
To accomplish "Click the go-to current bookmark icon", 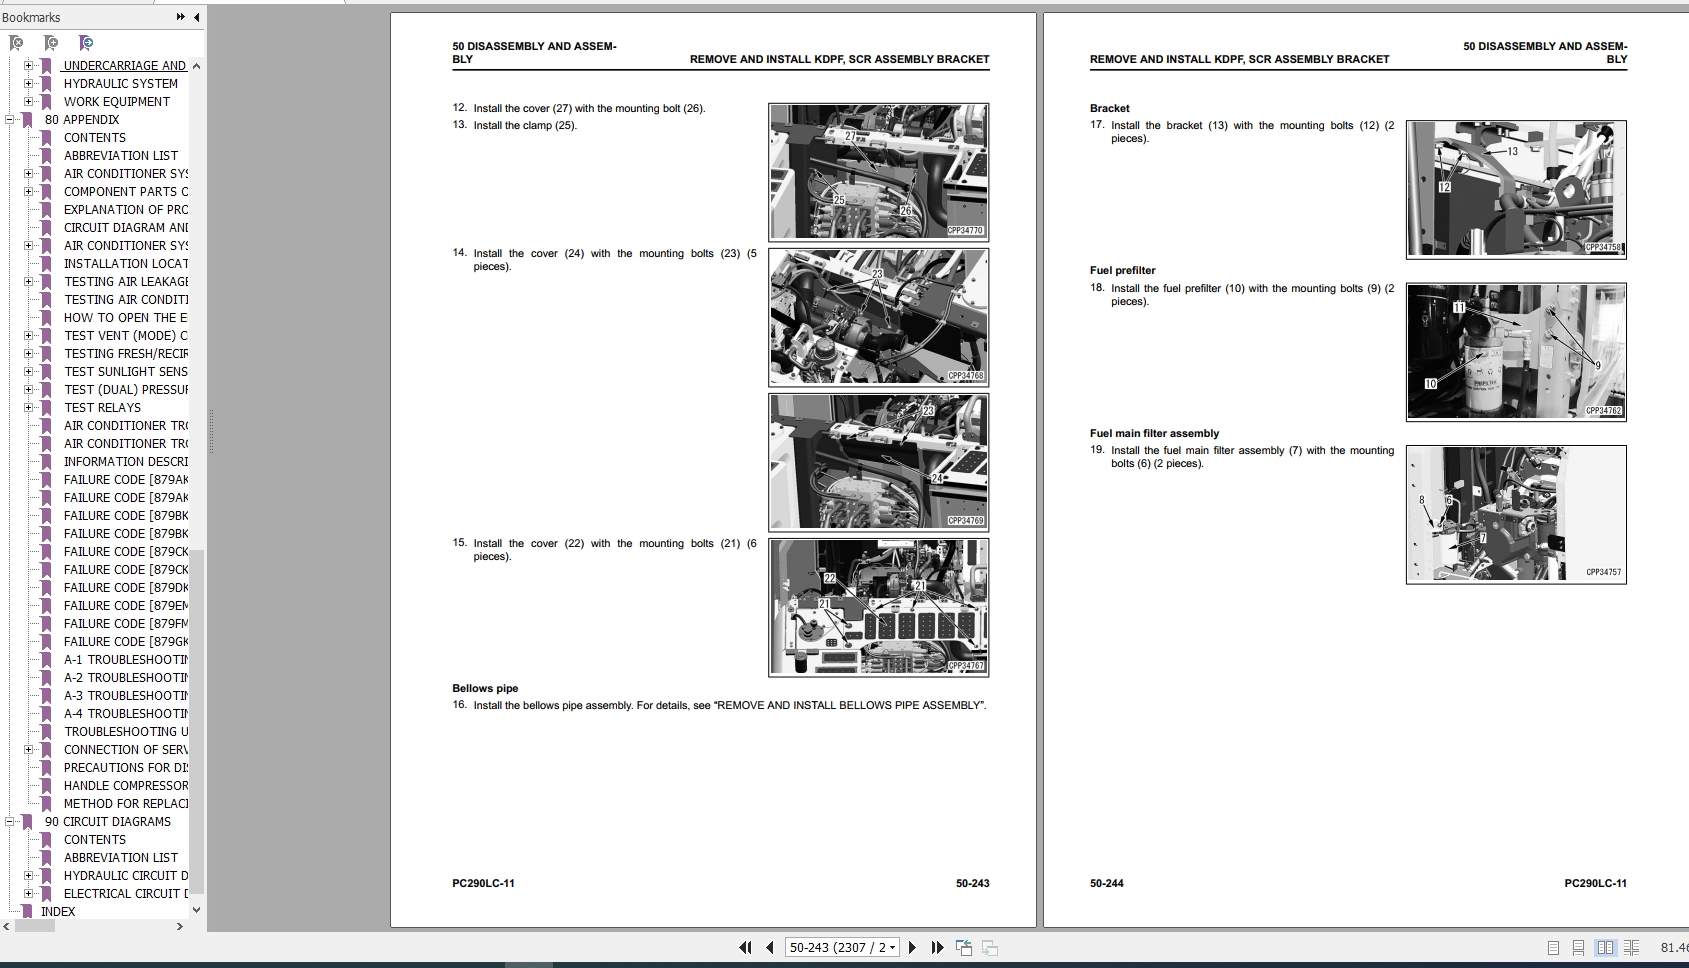I will 86,43.
